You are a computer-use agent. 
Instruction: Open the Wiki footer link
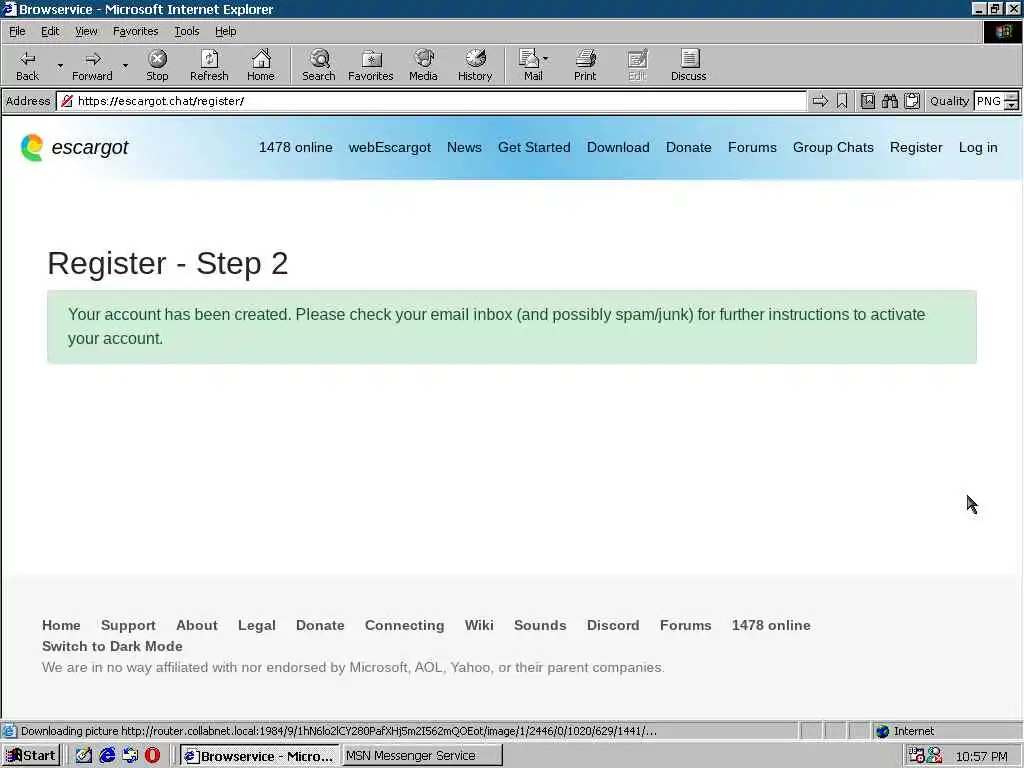click(479, 625)
